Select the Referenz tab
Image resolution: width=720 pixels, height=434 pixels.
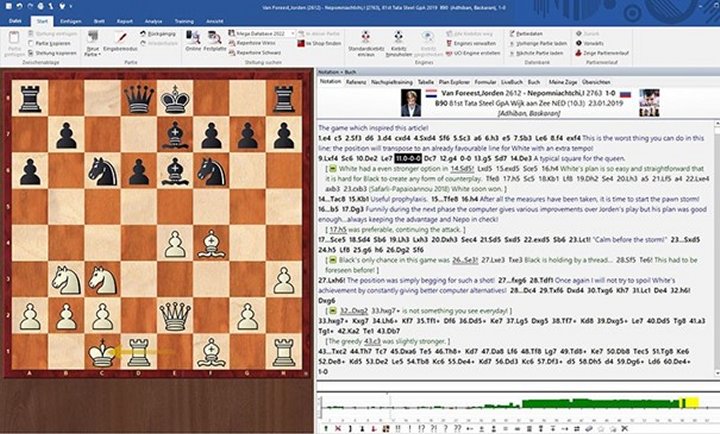coord(356,82)
